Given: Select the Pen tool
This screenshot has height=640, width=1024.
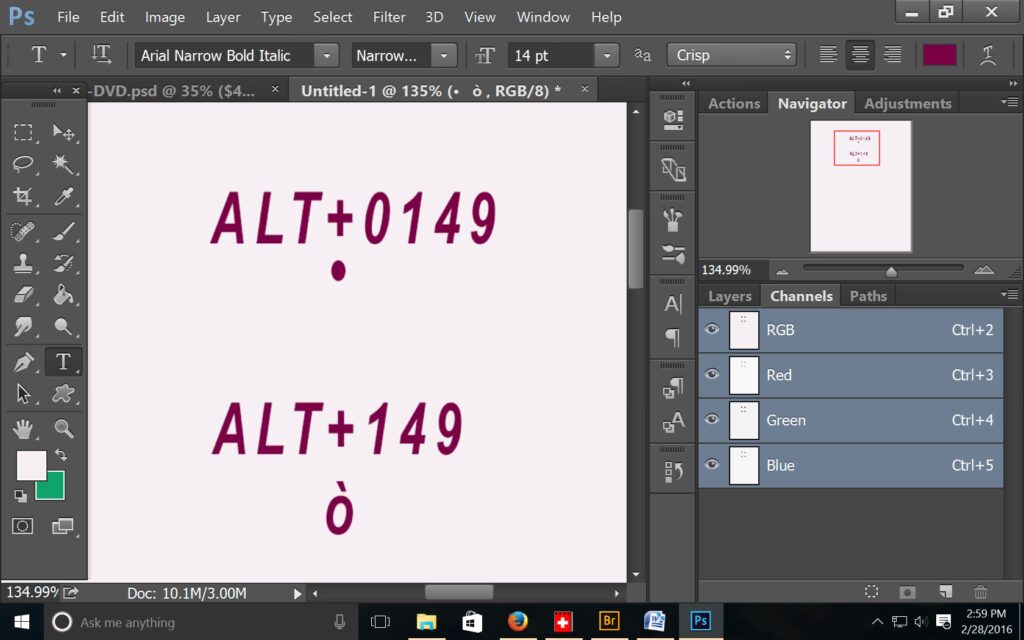Looking at the screenshot, I should pyautogui.click(x=24, y=362).
